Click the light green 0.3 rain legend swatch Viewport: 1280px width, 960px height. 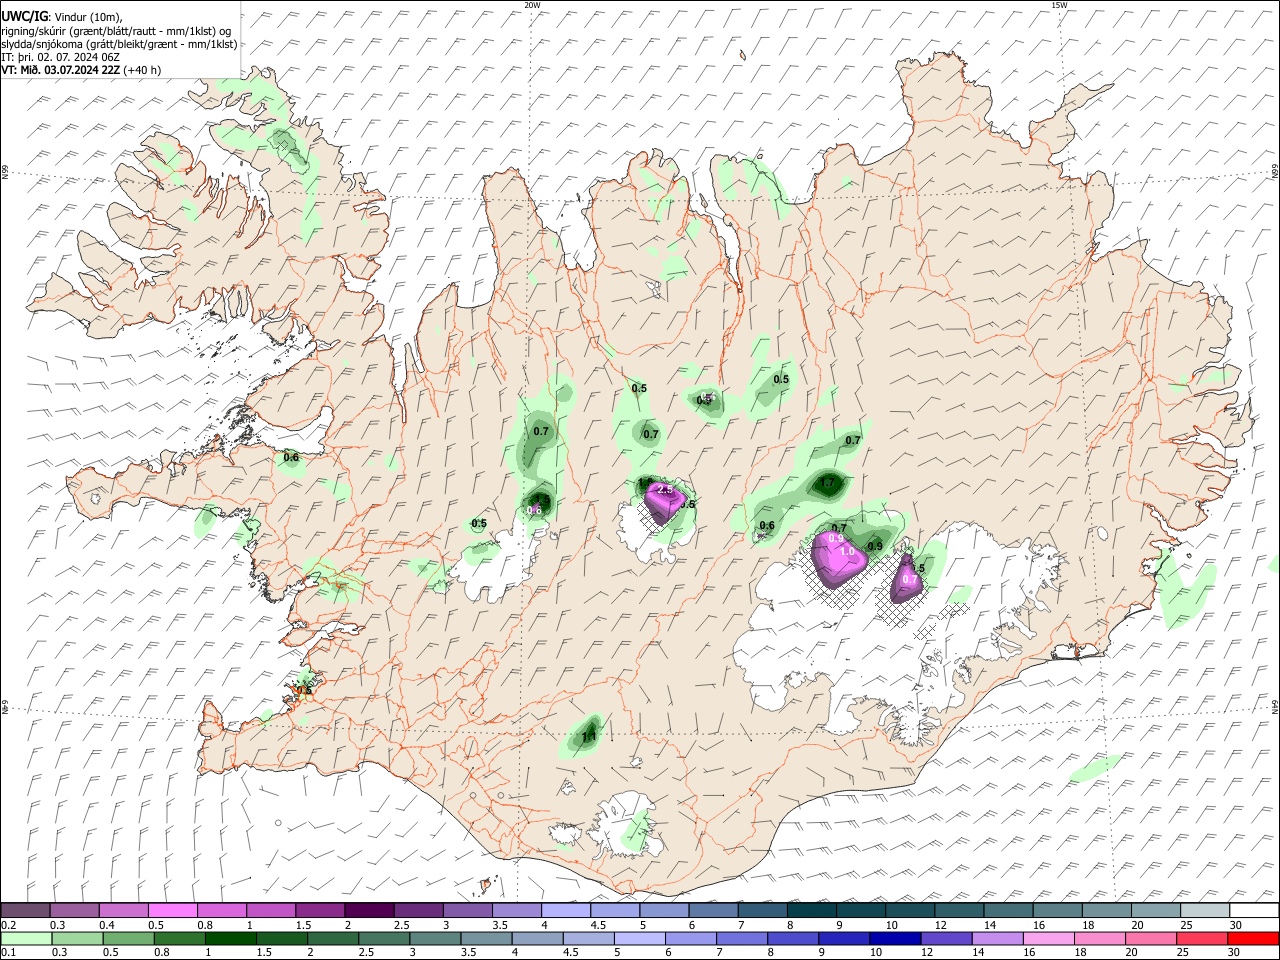point(77,938)
